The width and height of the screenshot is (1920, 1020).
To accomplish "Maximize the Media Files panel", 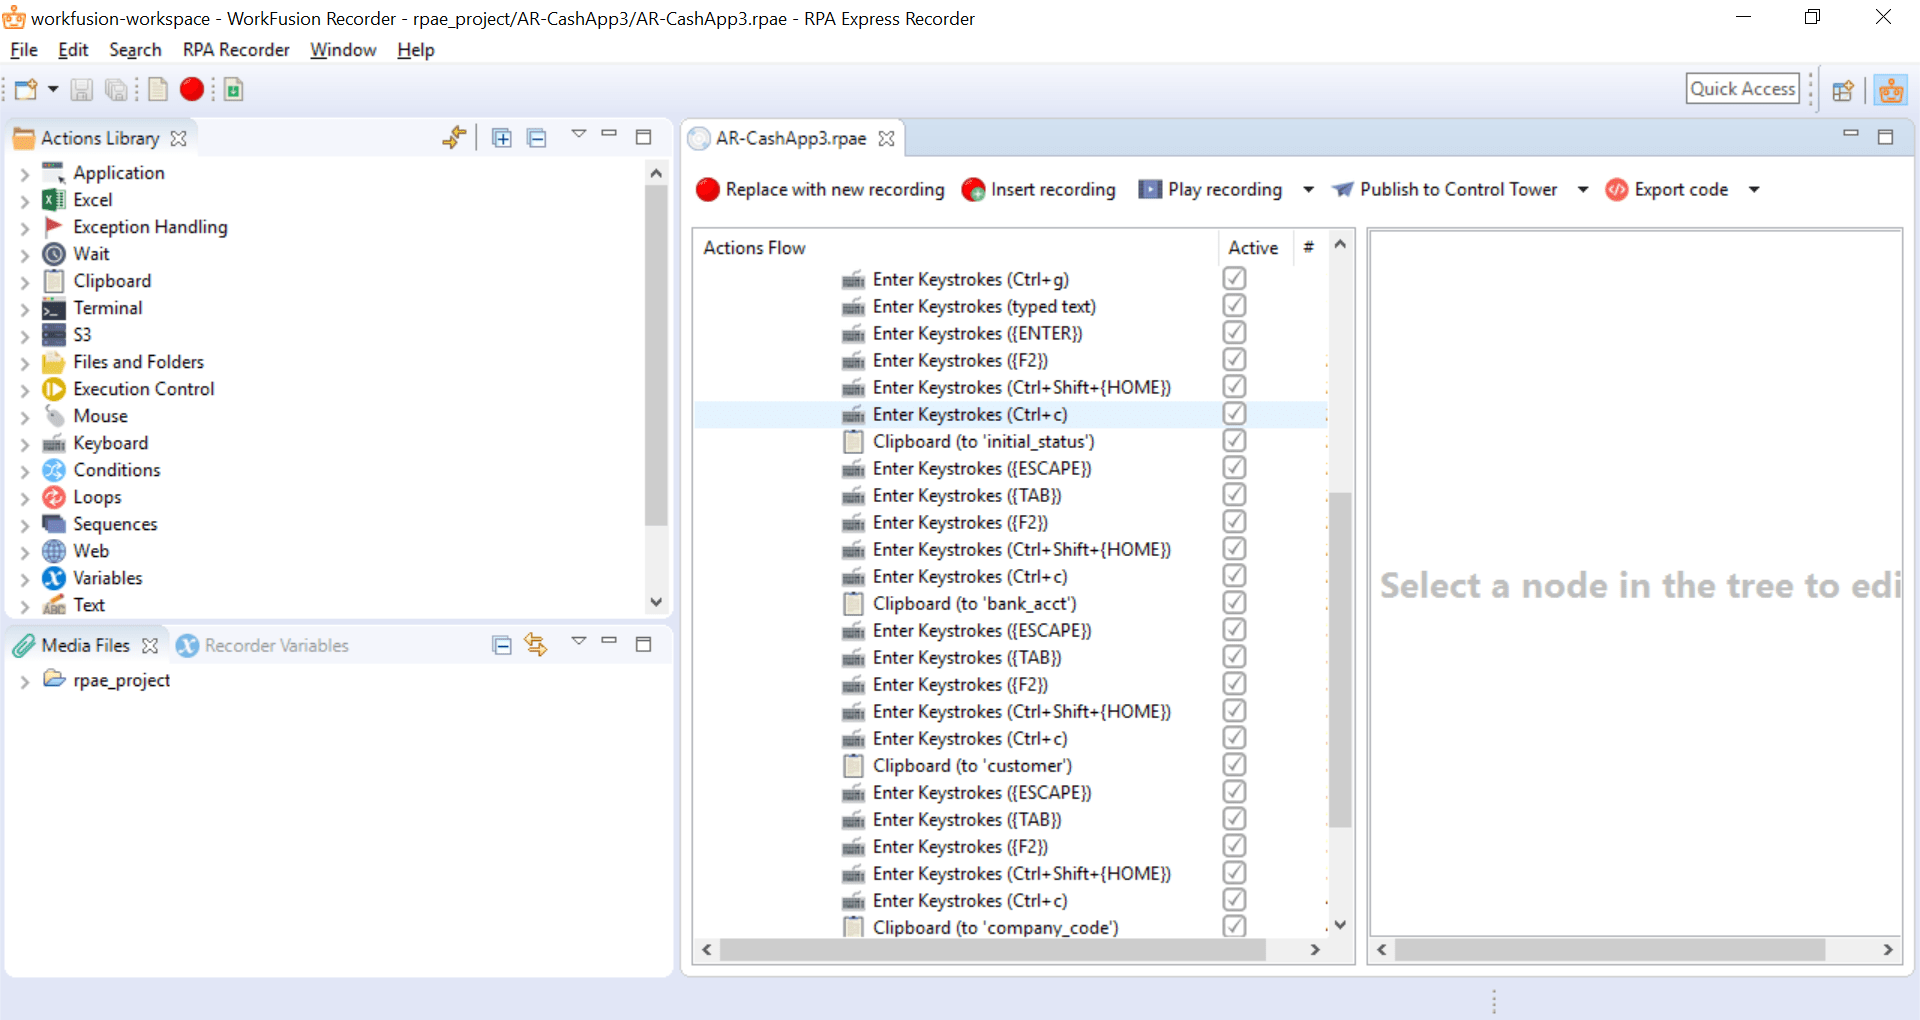I will [644, 644].
